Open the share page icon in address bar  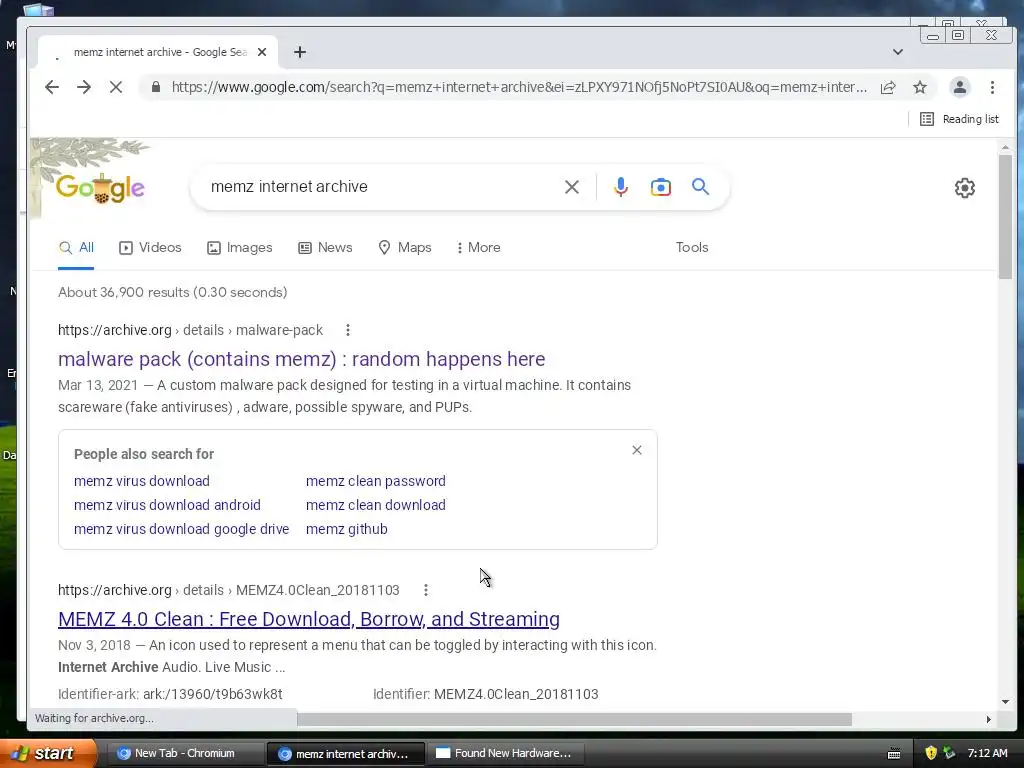(x=888, y=88)
